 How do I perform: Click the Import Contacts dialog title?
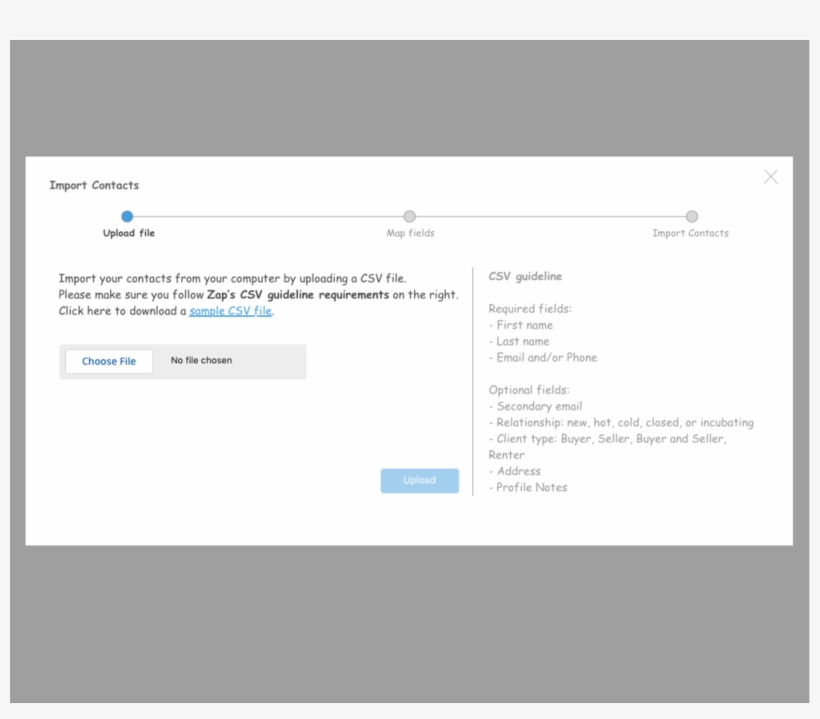pos(94,185)
